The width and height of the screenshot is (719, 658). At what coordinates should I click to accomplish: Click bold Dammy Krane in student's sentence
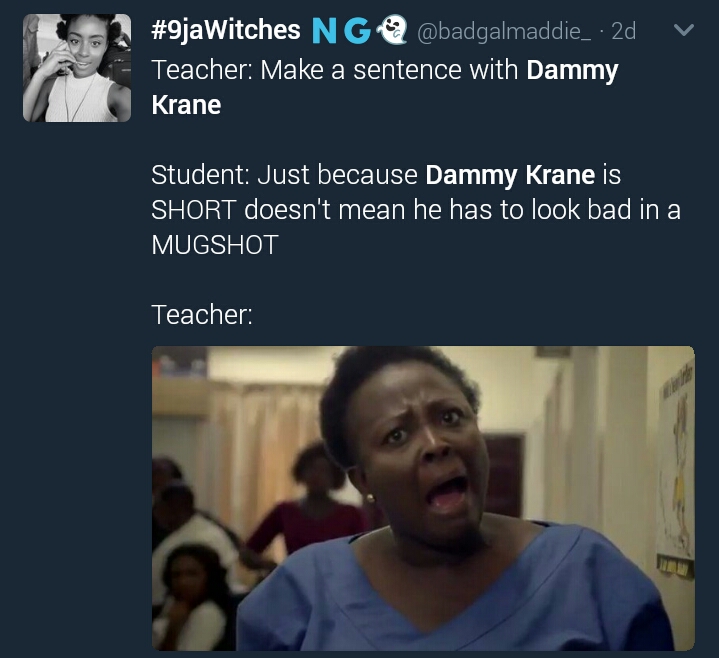click(x=510, y=175)
